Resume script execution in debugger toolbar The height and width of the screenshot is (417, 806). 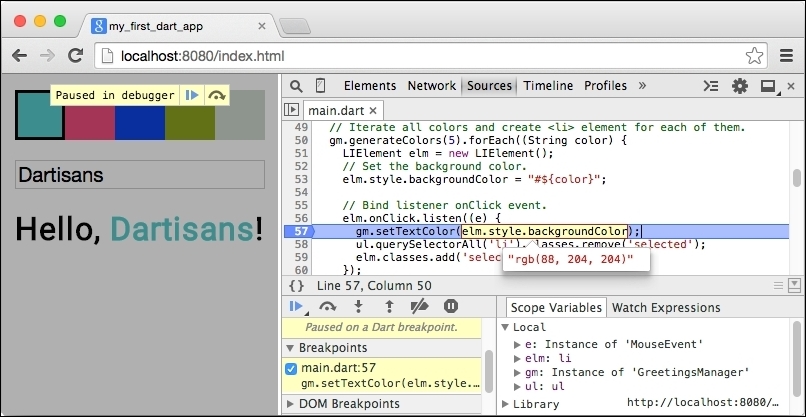click(297, 307)
